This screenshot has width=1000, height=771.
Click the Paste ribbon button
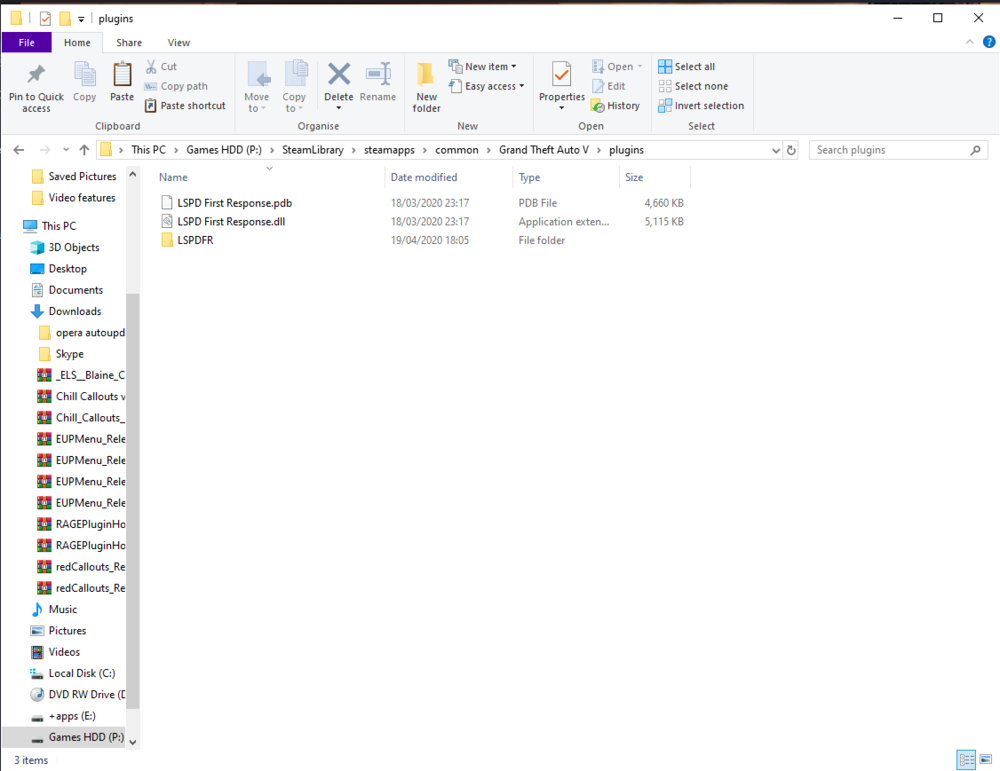tap(122, 82)
